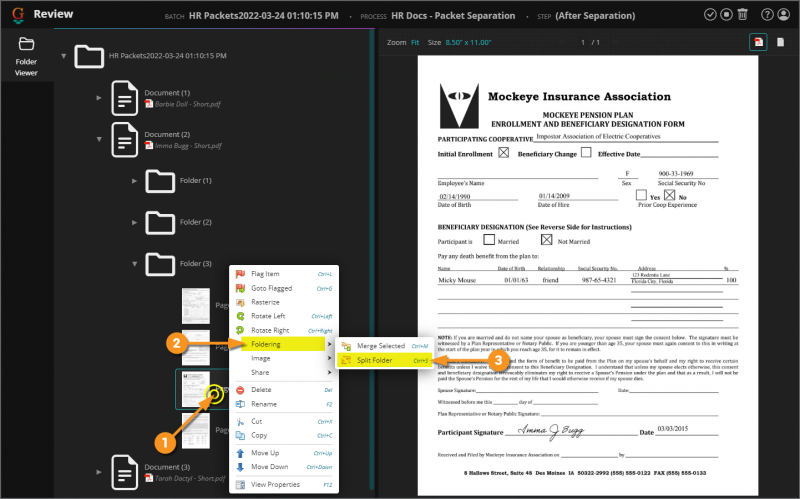Viewport: 800px width, 499px height.
Task: Click the Not Married checkbox on form
Action: click(546, 239)
